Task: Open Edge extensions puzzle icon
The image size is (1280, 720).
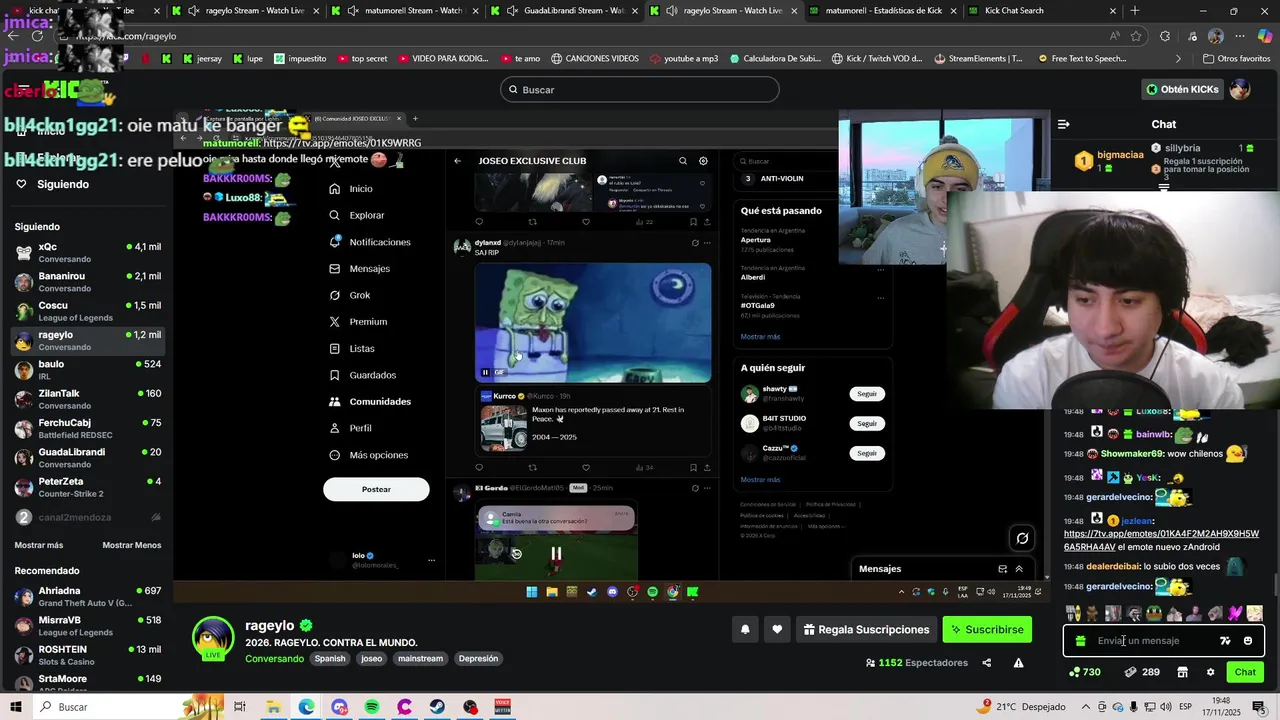Action: (1165, 36)
